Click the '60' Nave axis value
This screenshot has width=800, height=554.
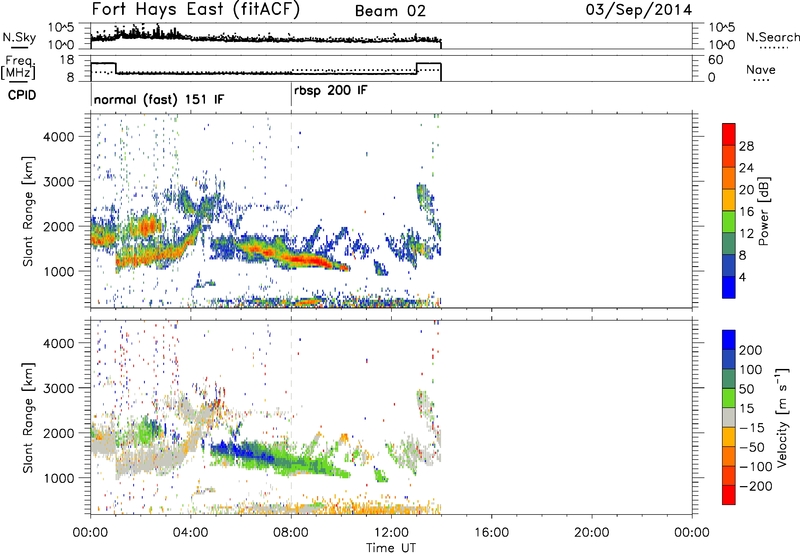[715, 60]
